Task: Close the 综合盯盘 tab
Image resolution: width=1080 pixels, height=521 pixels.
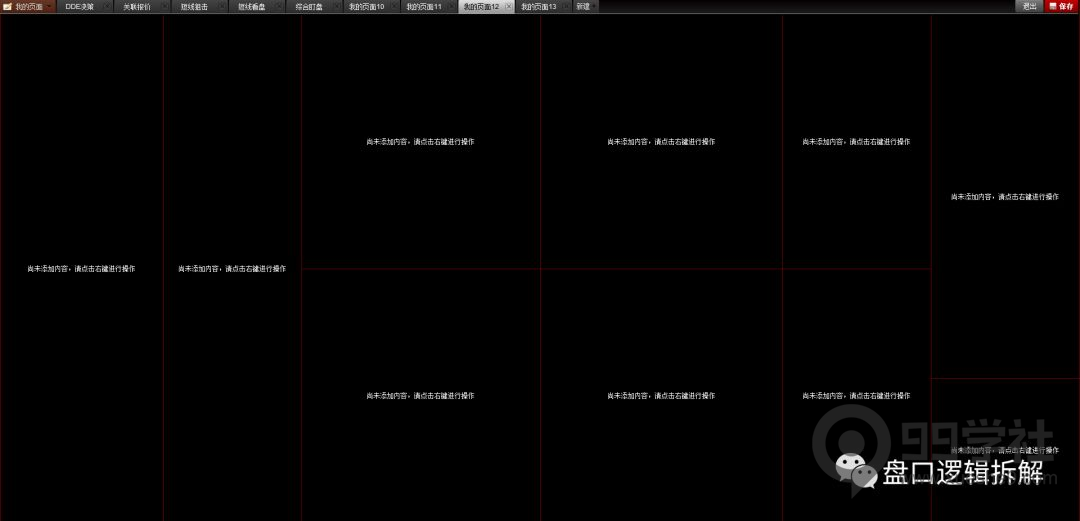Action: [x=337, y=6]
